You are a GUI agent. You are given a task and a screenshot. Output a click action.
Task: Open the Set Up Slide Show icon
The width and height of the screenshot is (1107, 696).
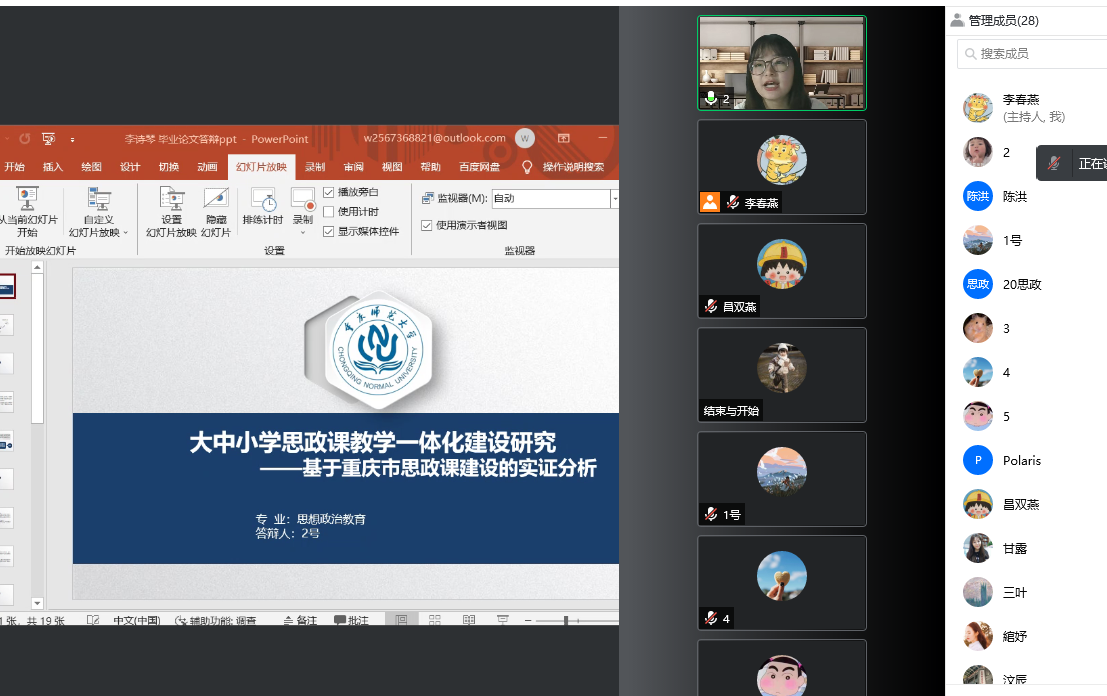coord(171,210)
